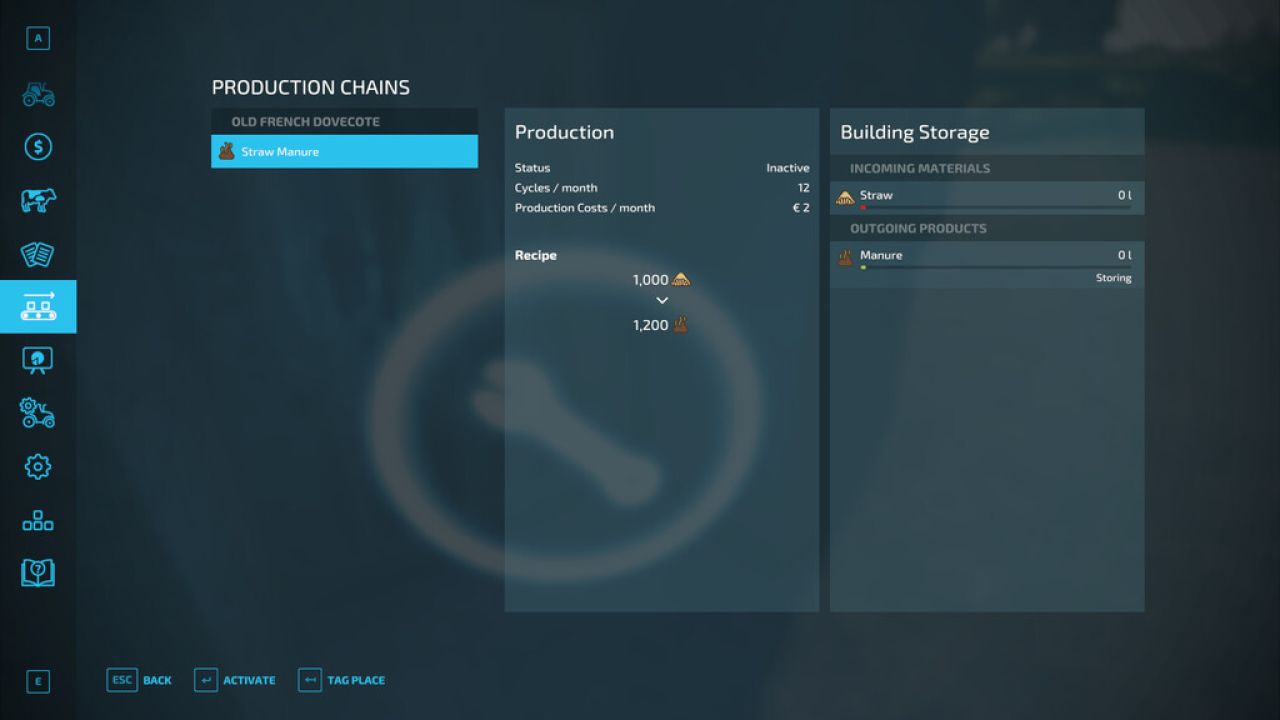Click the PRODUCTION CHAINS page title
The height and width of the screenshot is (720, 1280).
311,88
